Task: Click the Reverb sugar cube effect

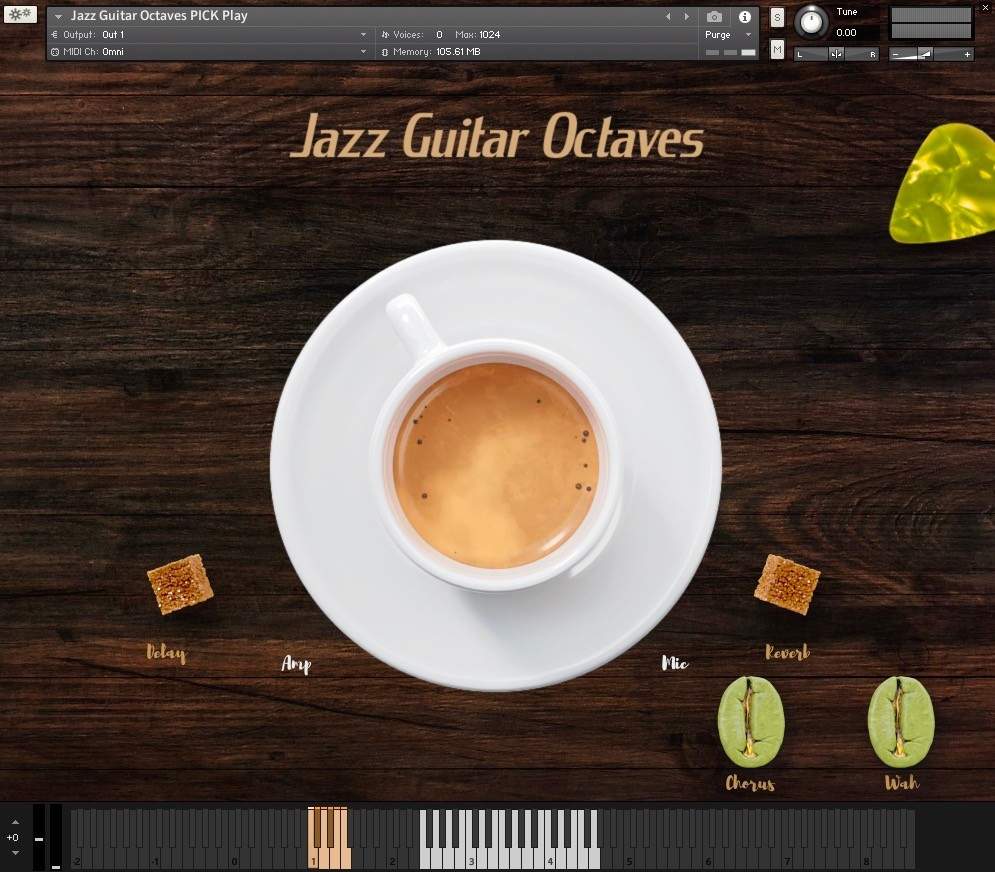Action: pos(788,585)
